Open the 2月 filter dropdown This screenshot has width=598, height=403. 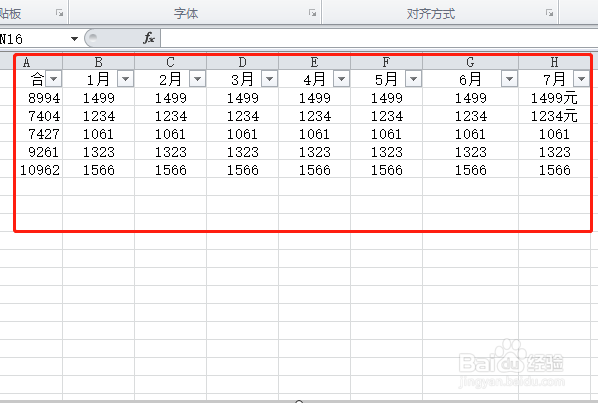(x=198, y=79)
